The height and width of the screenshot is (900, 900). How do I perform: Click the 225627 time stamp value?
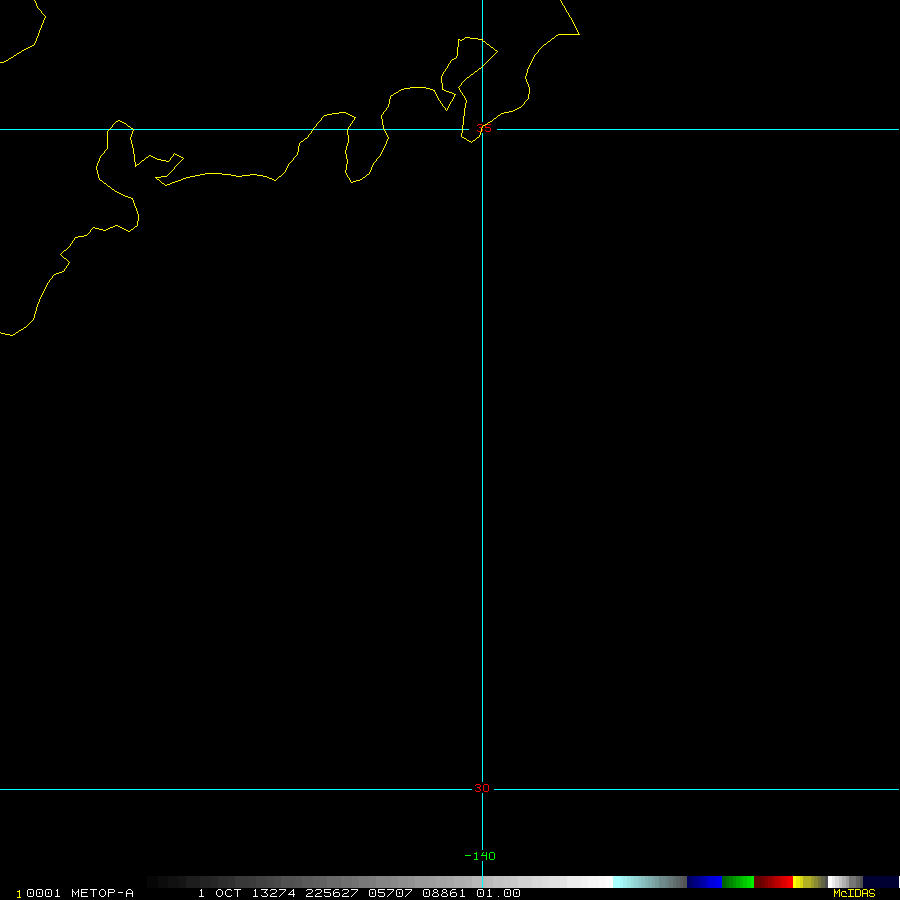[x=332, y=893]
